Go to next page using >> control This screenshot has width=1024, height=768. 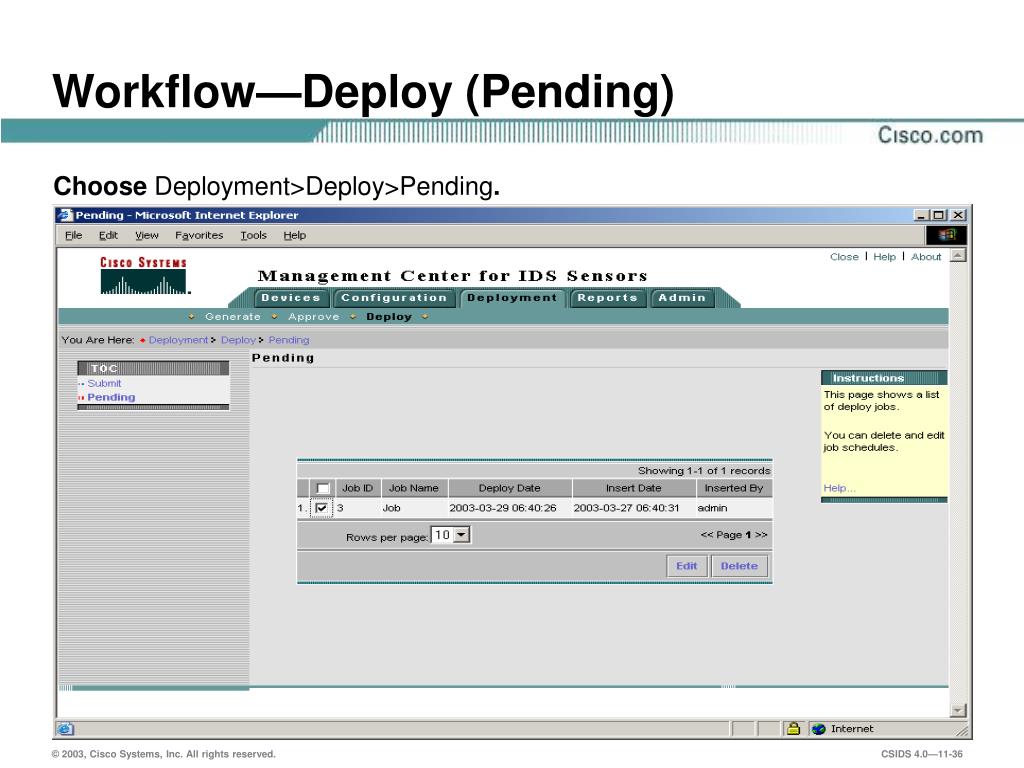[761, 535]
